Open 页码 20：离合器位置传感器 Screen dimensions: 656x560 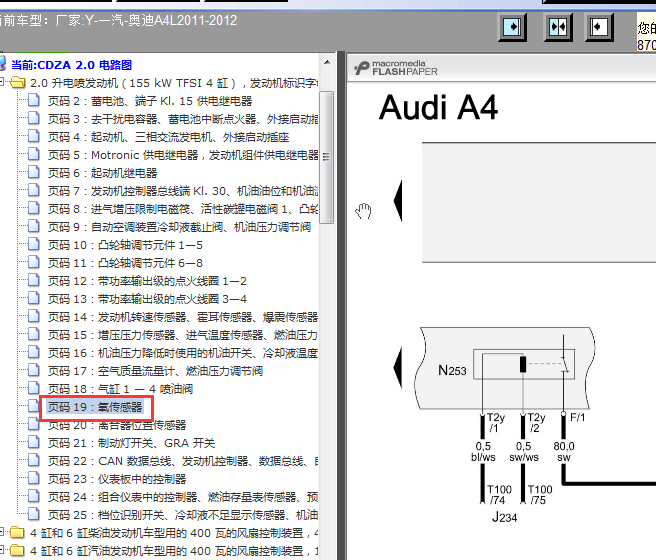click(117, 425)
